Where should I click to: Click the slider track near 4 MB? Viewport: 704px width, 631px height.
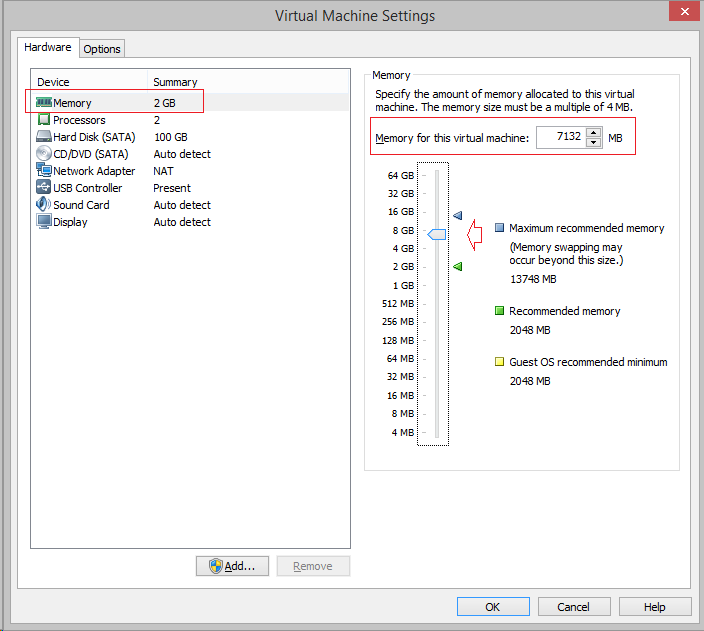[x=436, y=432]
